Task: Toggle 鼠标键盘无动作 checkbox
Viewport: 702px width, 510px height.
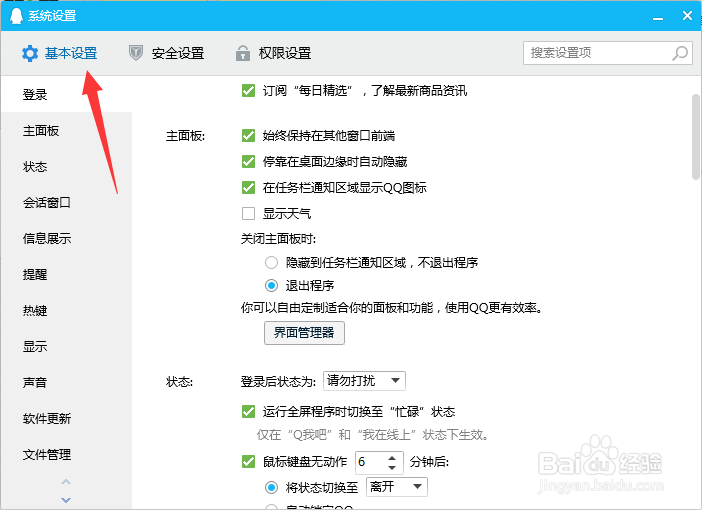Action: click(248, 461)
